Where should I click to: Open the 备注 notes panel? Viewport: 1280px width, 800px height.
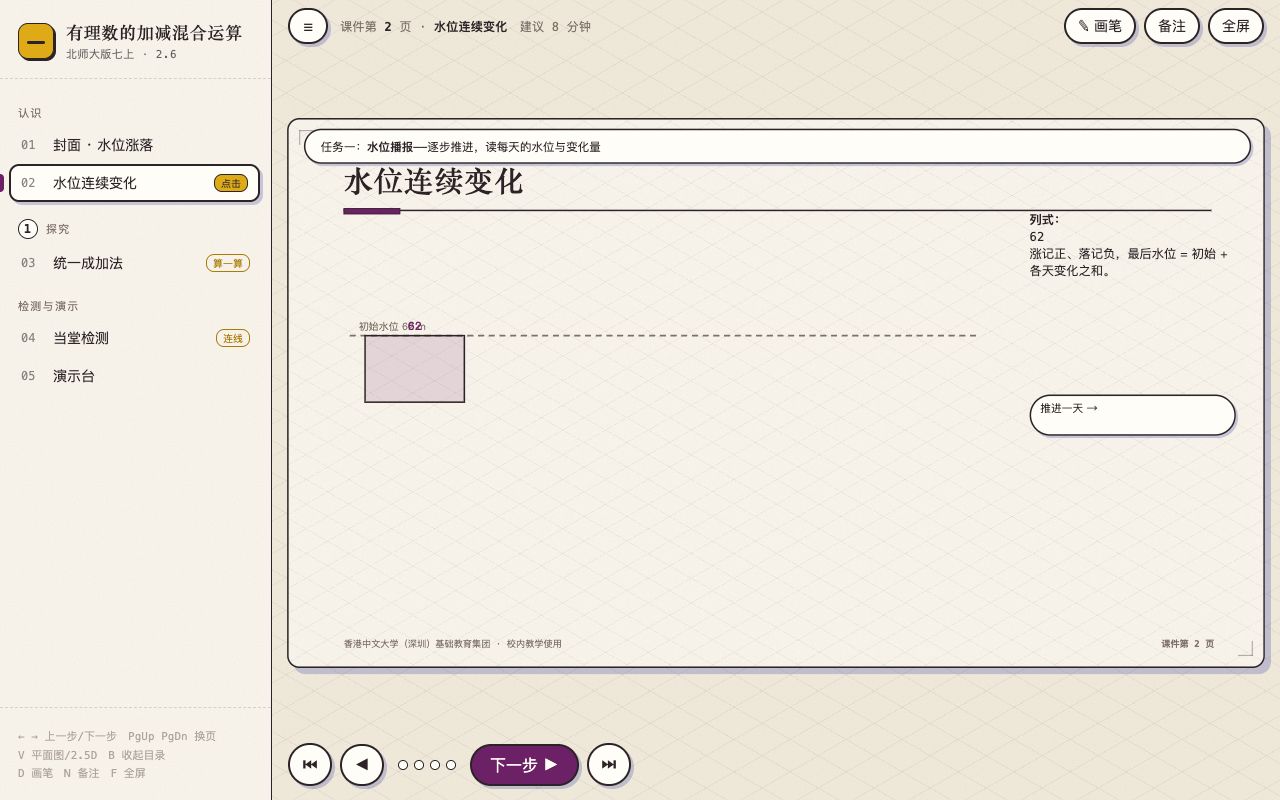1172,26
